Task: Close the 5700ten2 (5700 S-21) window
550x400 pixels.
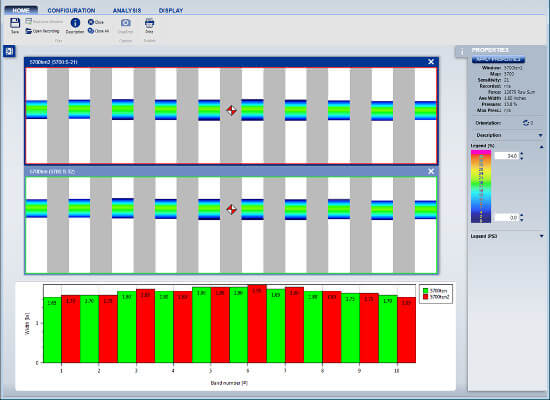Action: 431,62
